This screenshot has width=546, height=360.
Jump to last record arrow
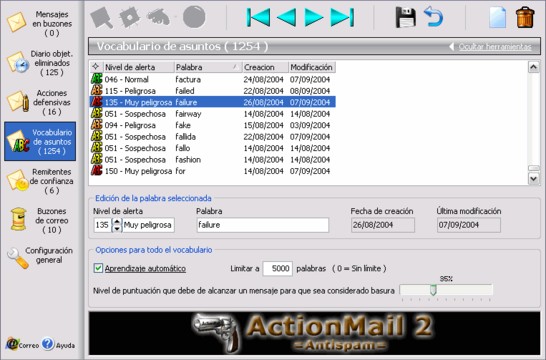[x=342, y=17]
